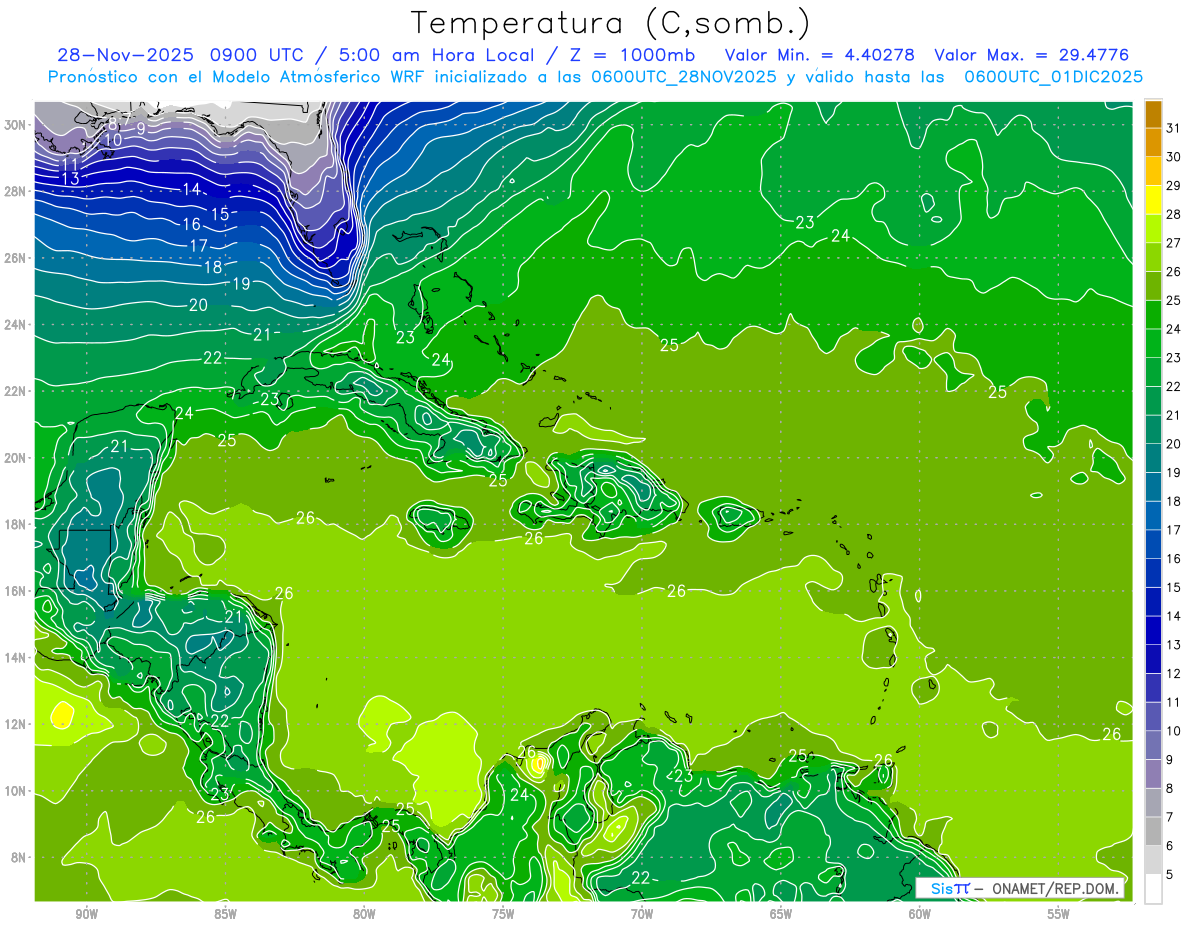The image size is (1200, 927).
Task: Click the "ONAMET/REP.DOM." credit label
Action: (x=1054, y=888)
